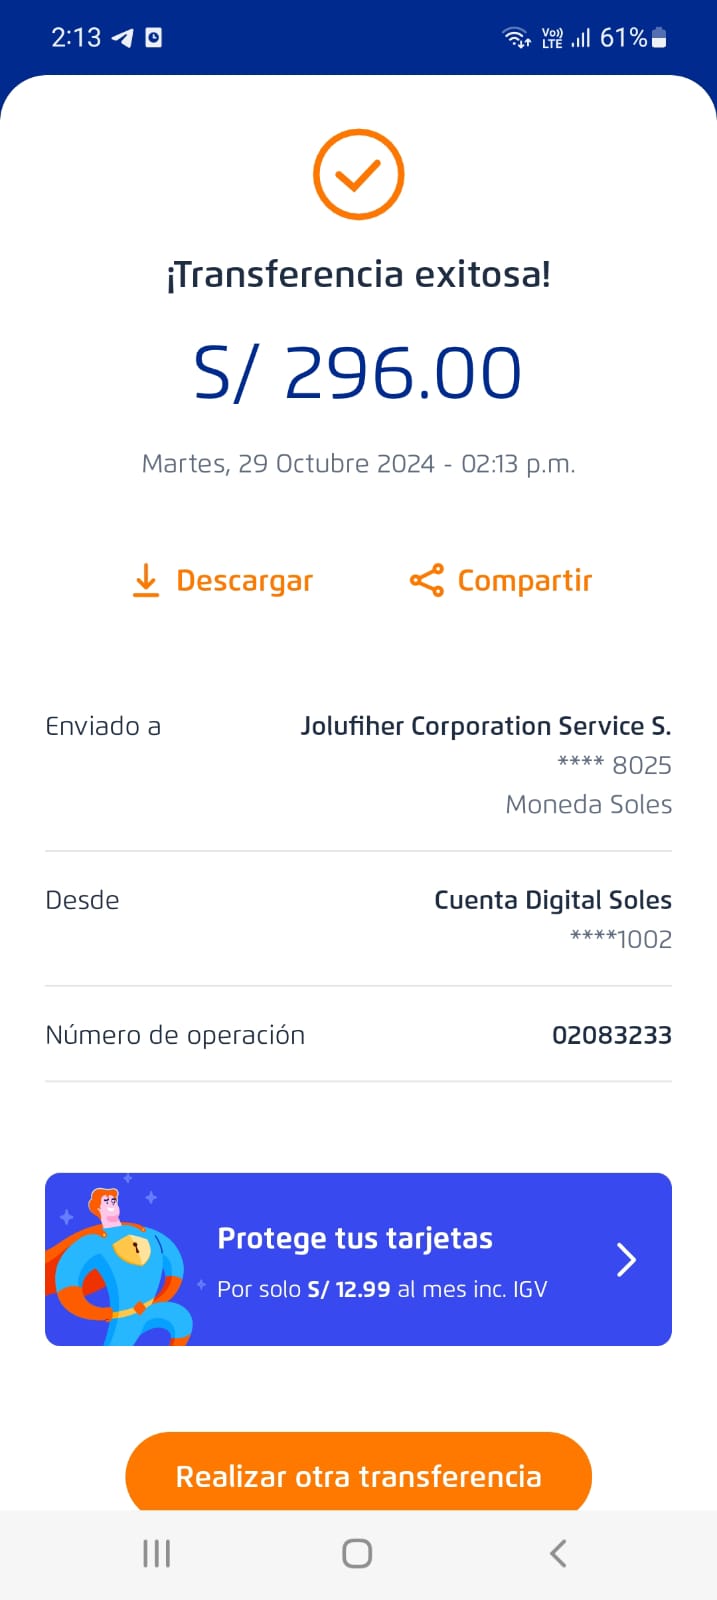Click the Compartir link text
The image size is (717, 1600).
524,581
